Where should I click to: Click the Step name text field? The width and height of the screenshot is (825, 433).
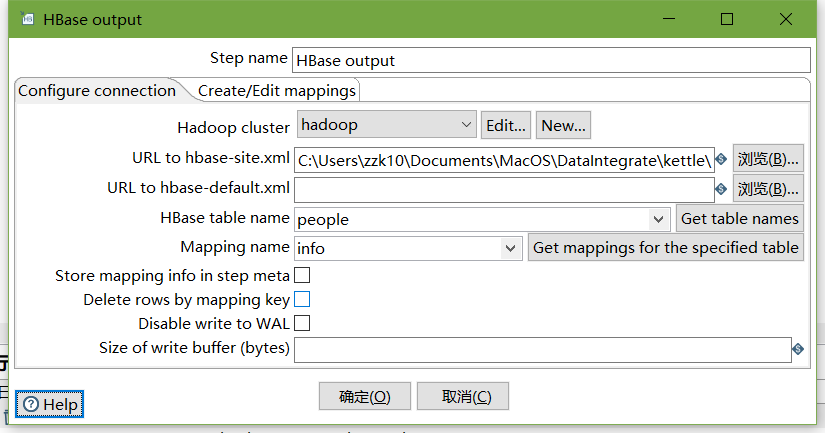(x=550, y=60)
